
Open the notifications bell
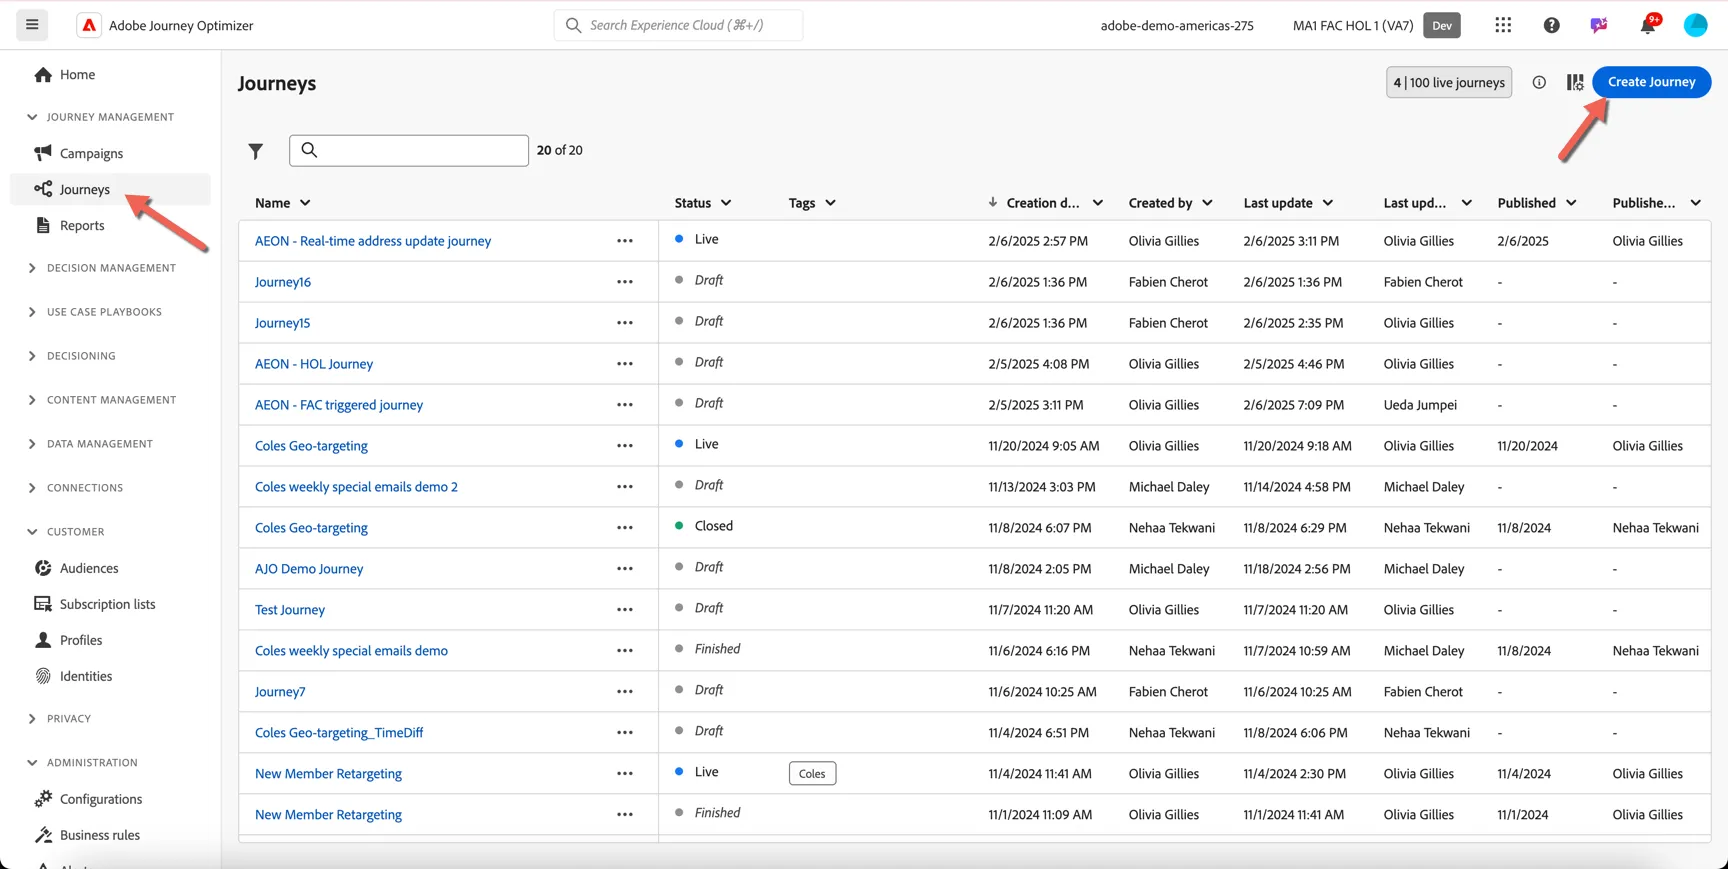[1648, 25]
